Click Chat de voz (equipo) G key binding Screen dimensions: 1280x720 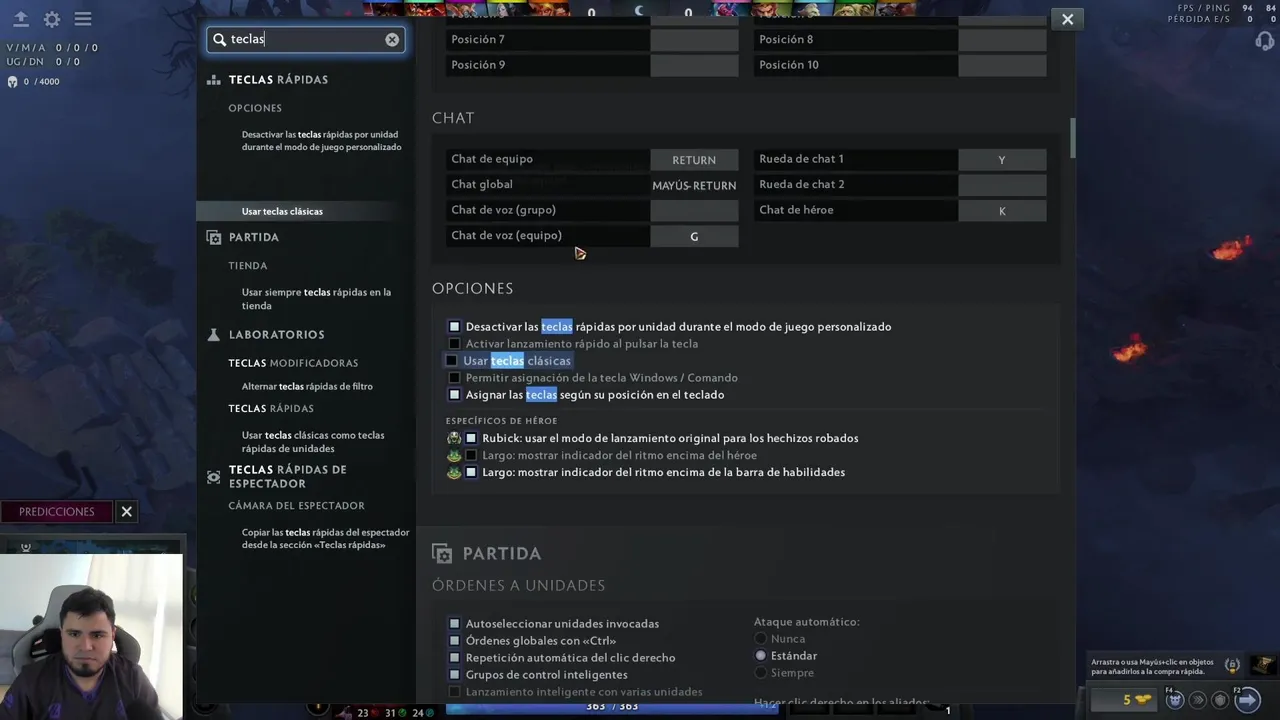coord(694,237)
